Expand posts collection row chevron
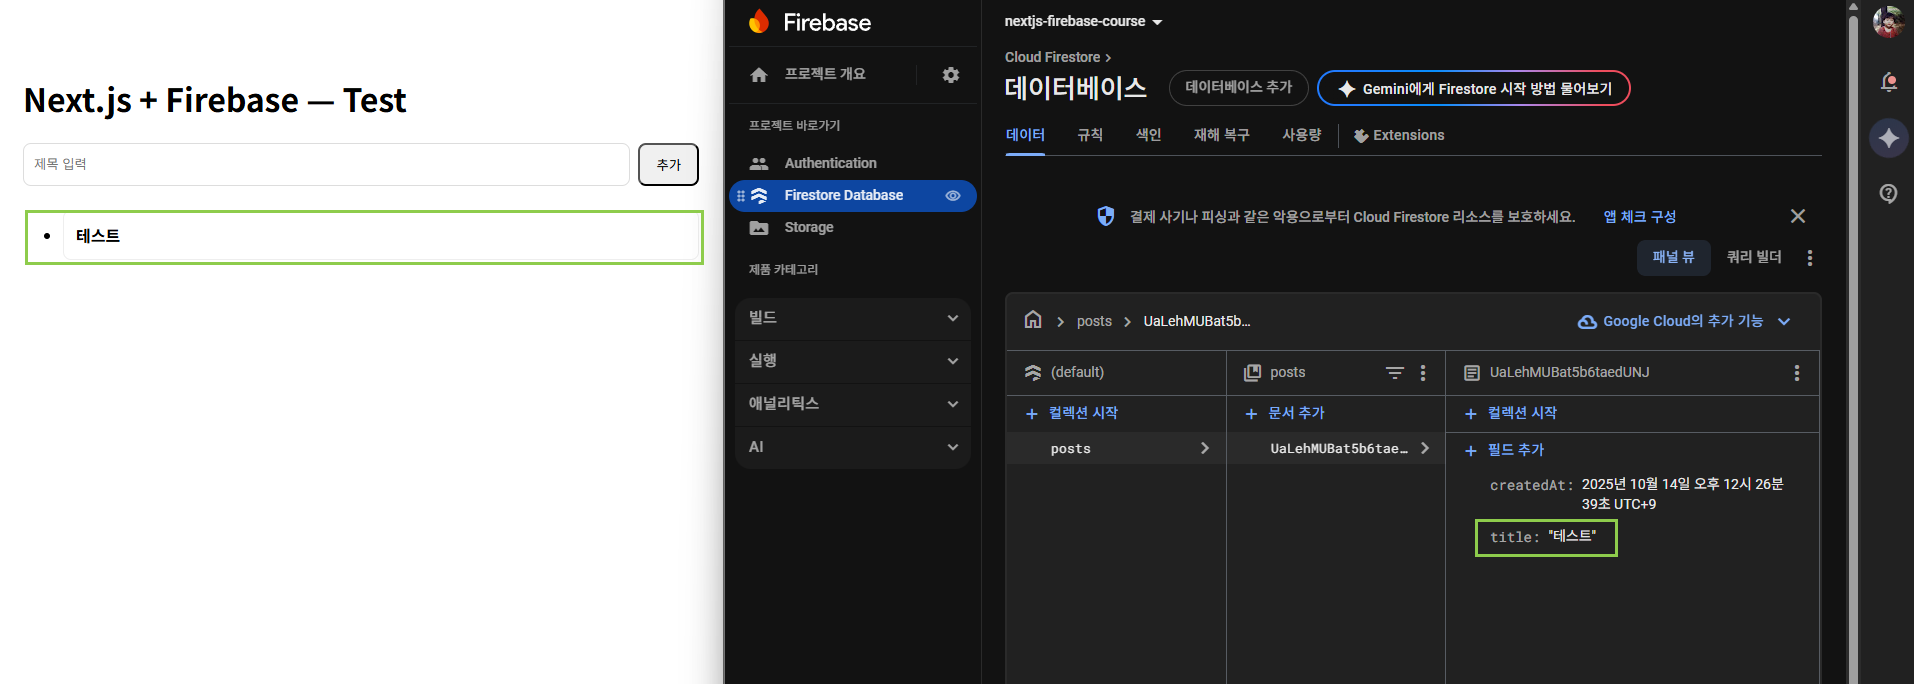 pyautogui.click(x=1205, y=448)
